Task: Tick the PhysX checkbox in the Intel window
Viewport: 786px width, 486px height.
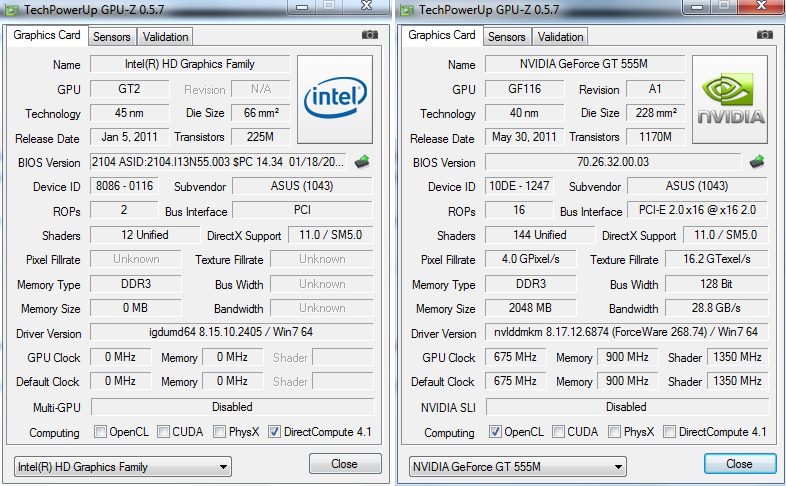Action: pos(219,432)
